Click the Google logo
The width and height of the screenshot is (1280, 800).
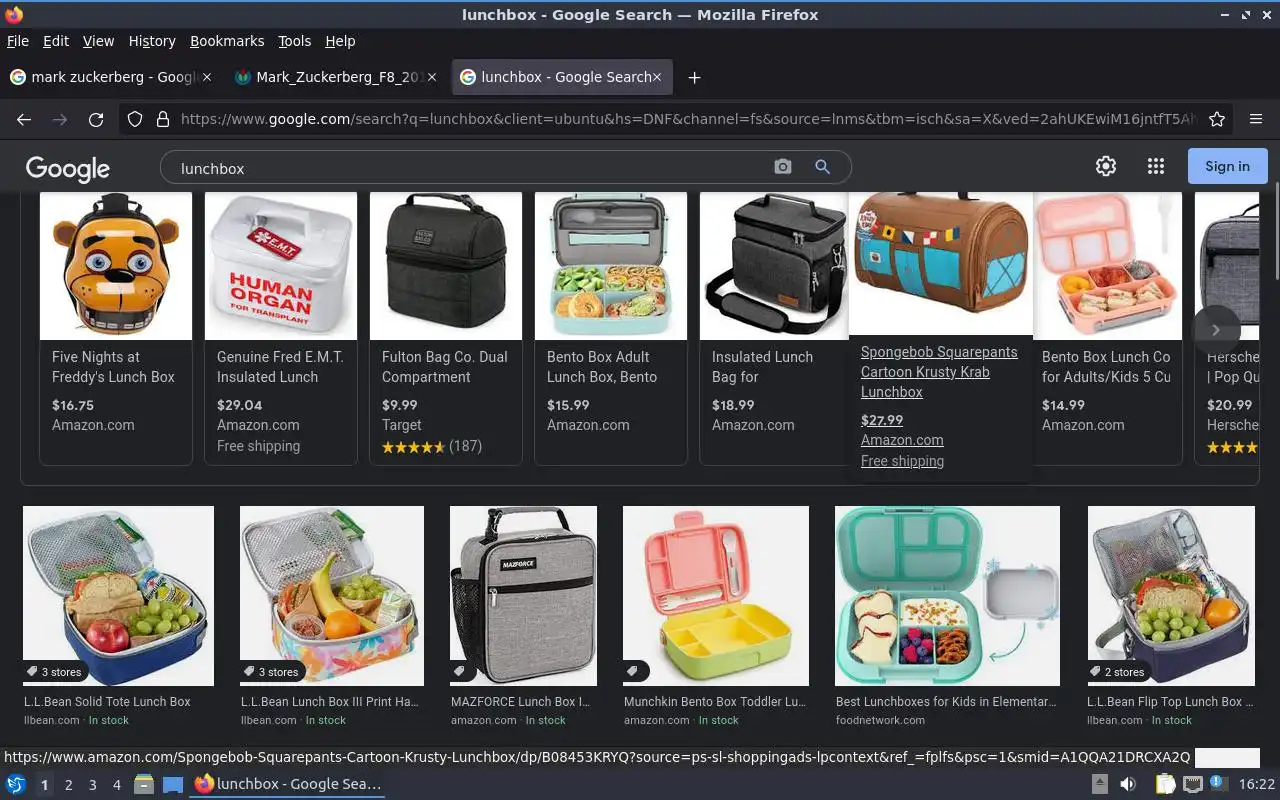(67, 168)
